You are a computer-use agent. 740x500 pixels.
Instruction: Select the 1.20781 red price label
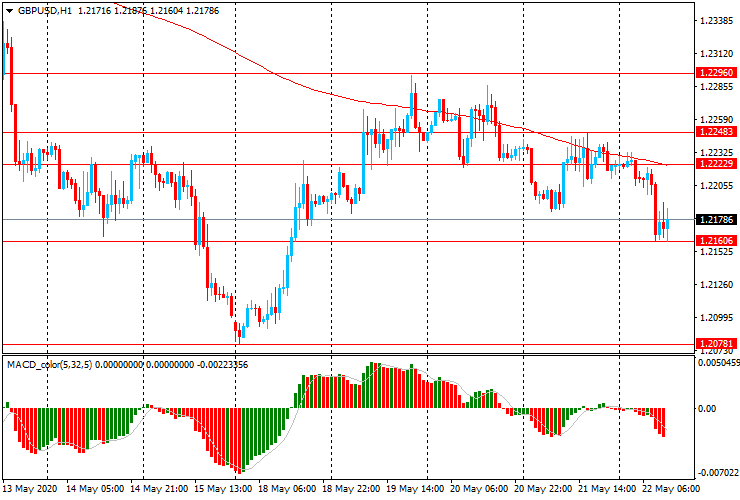click(716, 343)
